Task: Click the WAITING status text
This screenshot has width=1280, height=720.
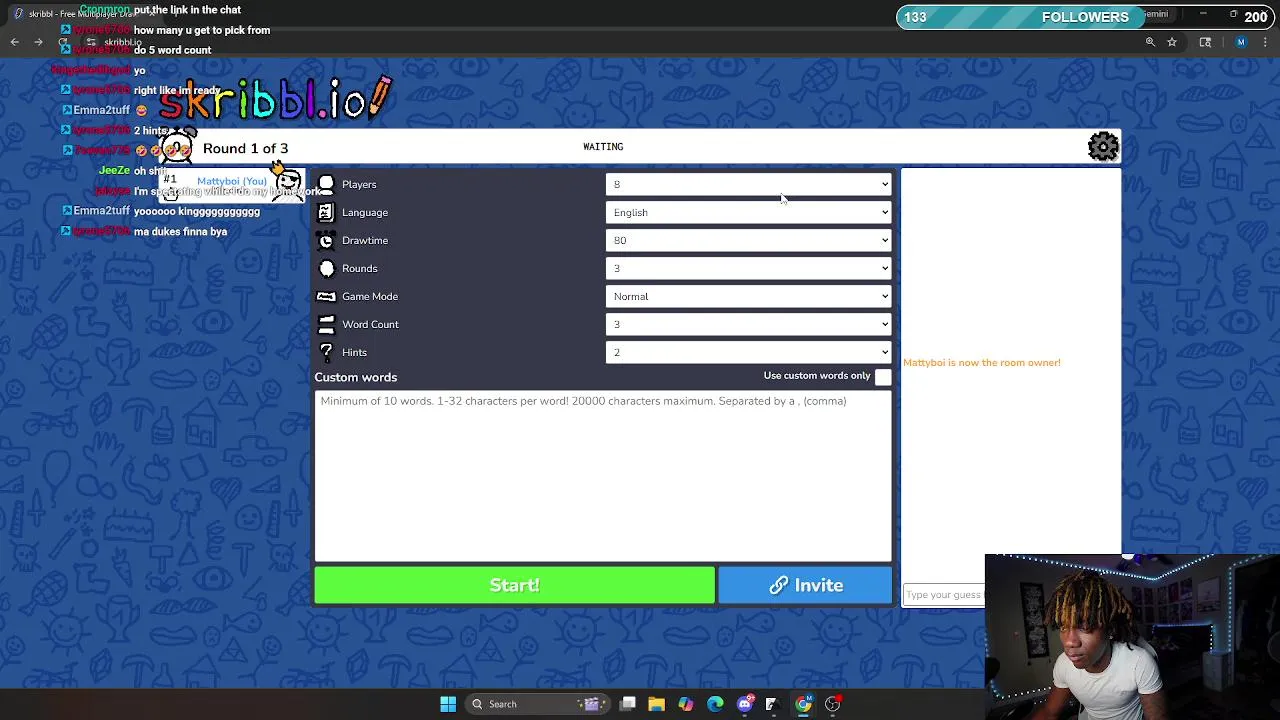Action: pyautogui.click(x=603, y=147)
